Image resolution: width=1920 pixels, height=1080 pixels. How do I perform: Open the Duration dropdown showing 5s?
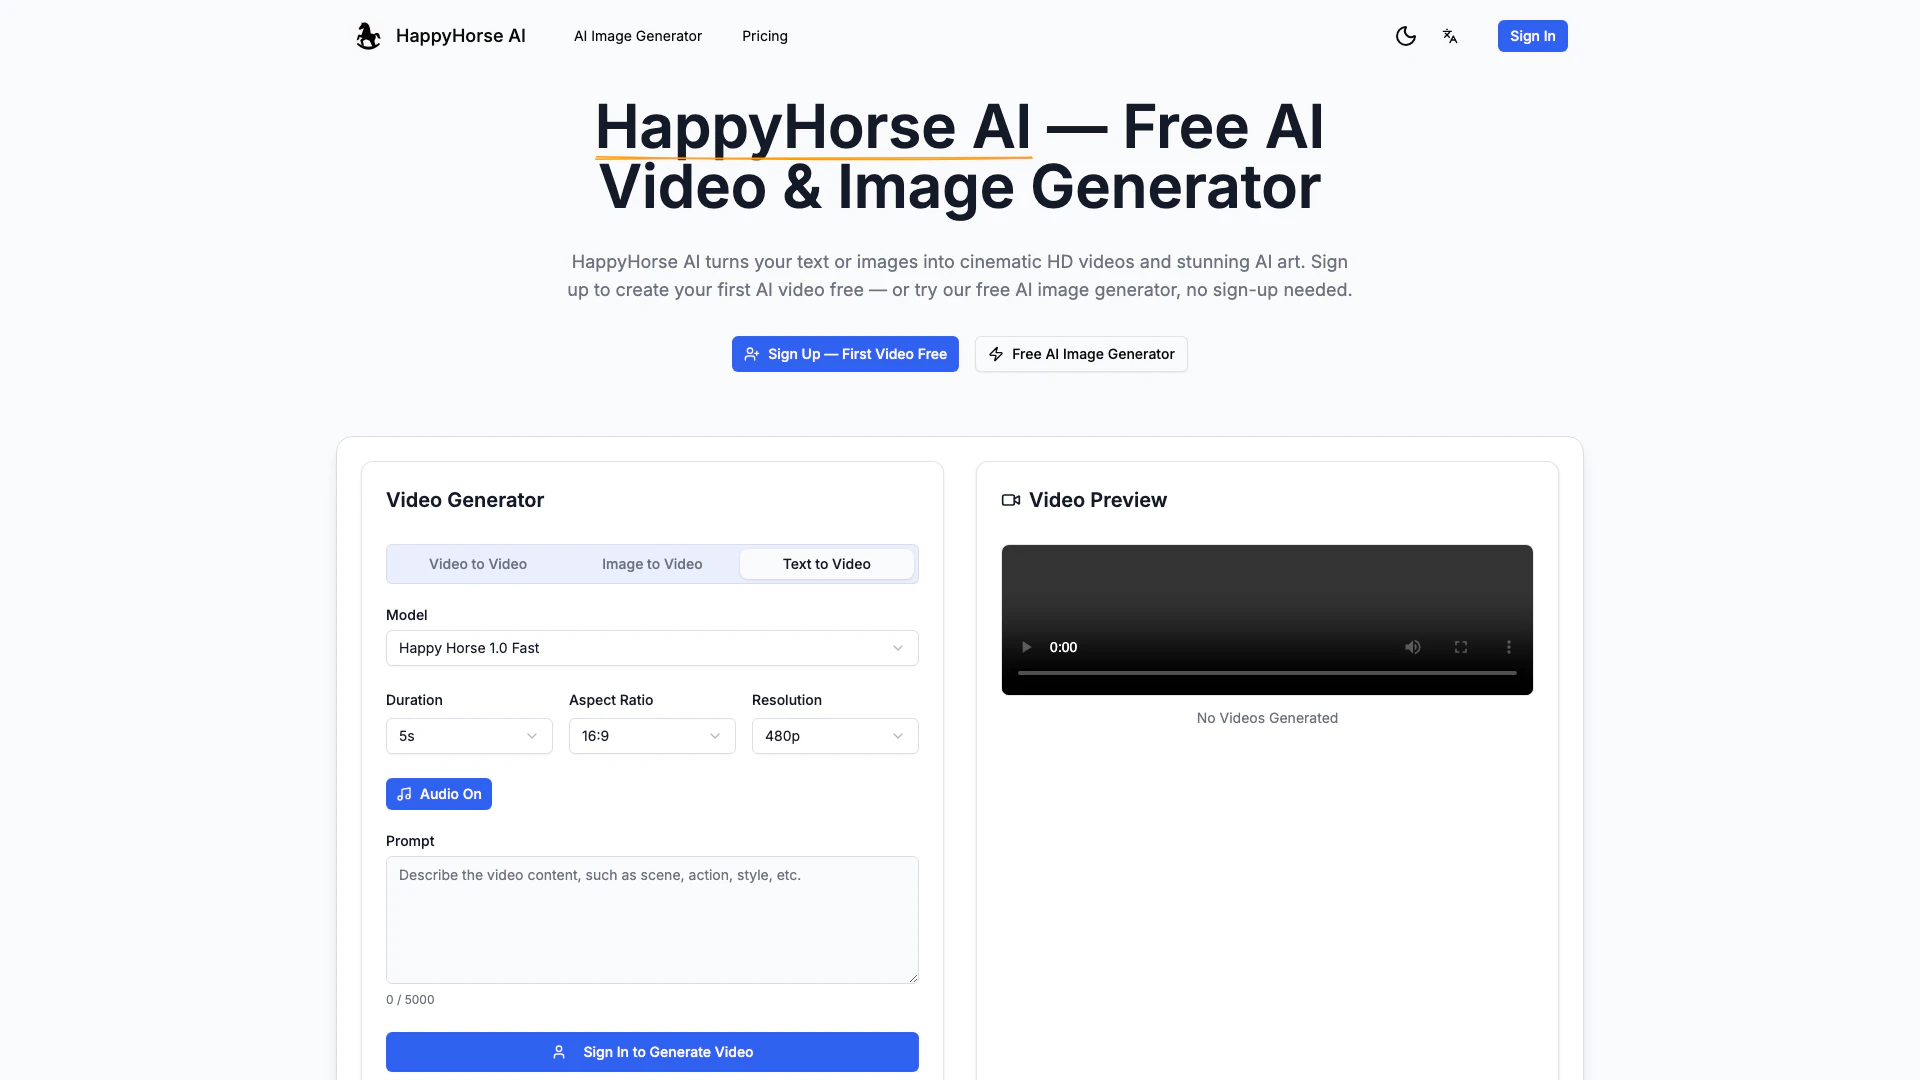[x=469, y=736]
